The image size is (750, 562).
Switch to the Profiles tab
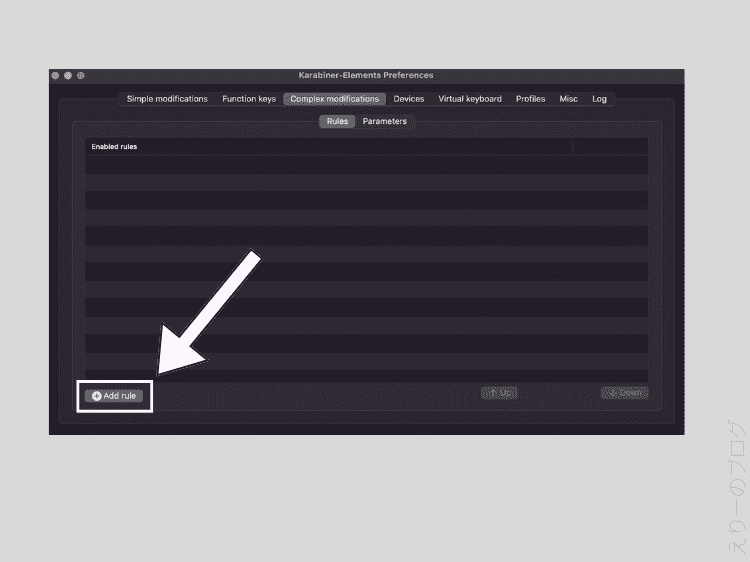coord(530,99)
